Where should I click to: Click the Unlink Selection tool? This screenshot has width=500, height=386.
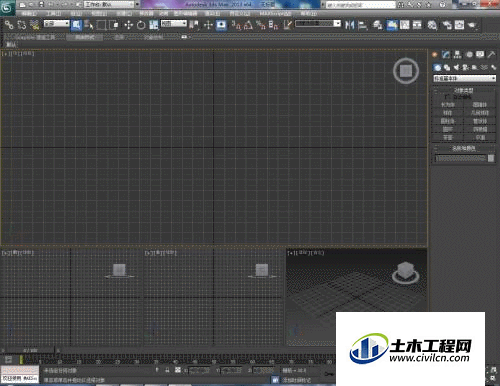22,25
